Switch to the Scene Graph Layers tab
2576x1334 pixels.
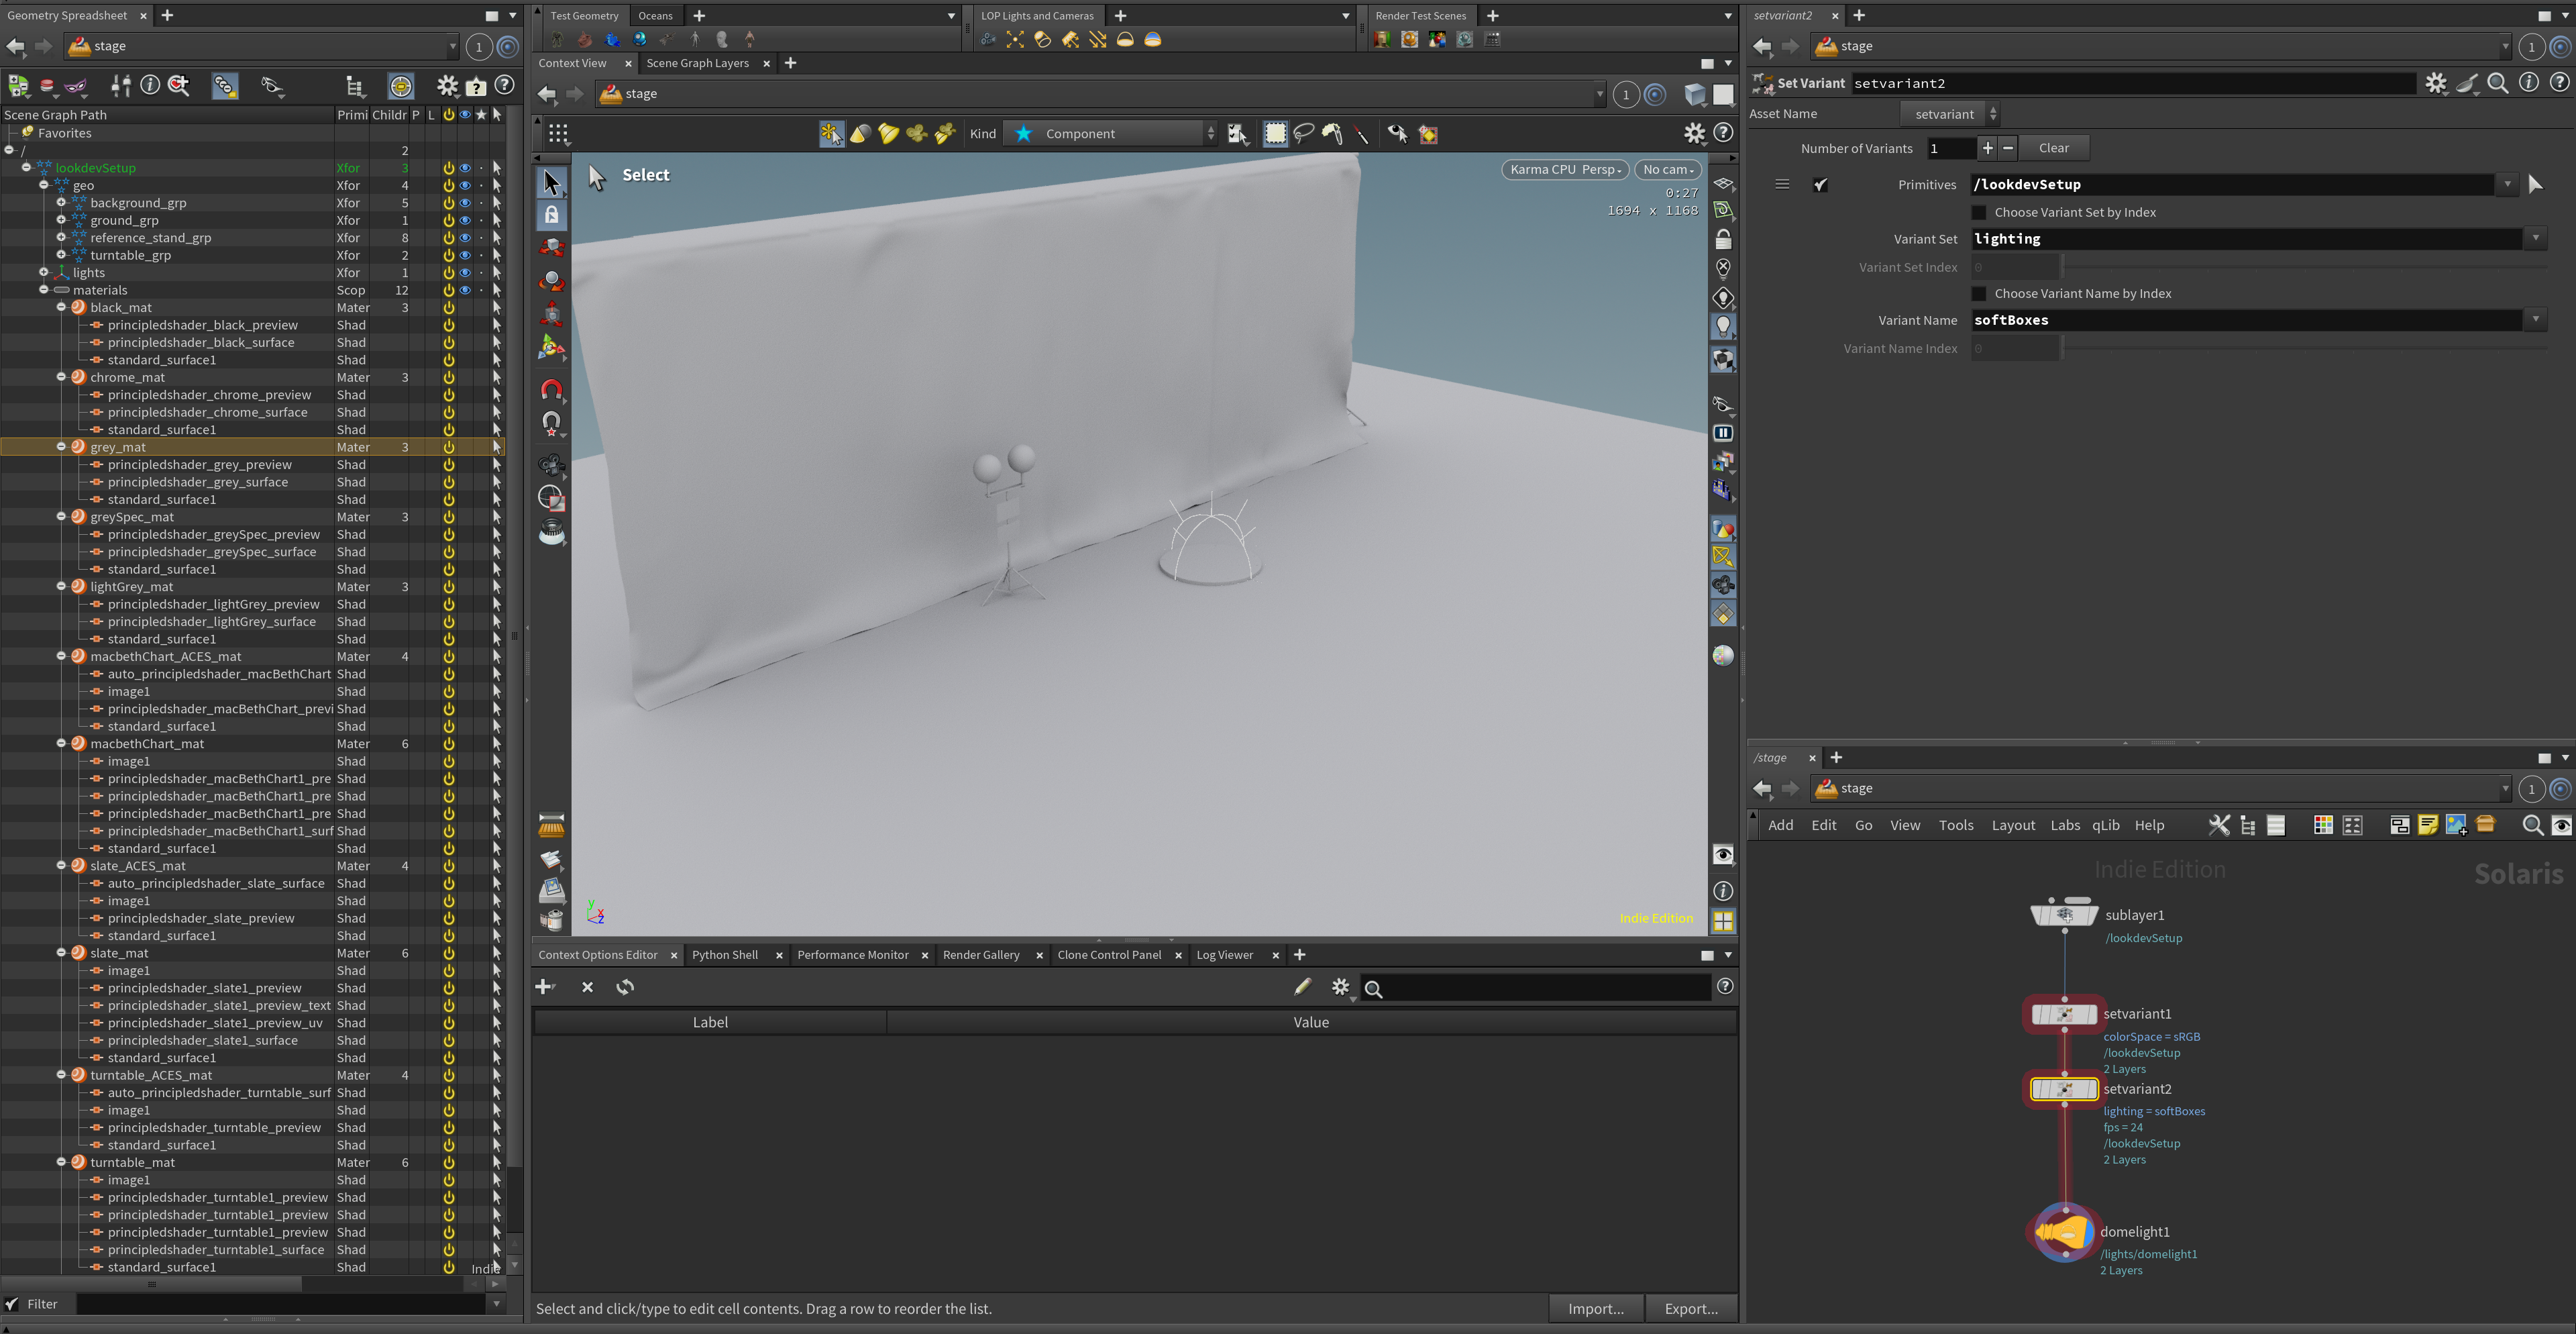(697, 63)
